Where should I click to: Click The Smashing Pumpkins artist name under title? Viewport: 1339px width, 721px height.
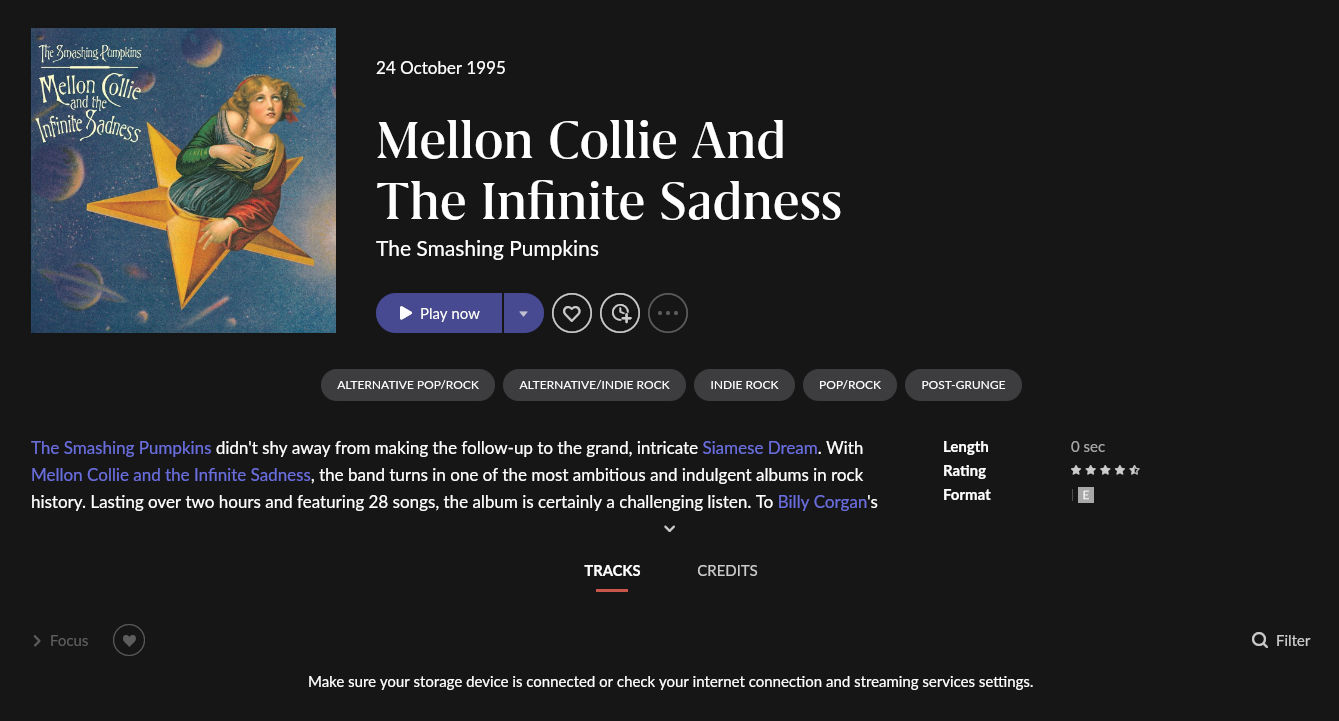[x=487, y=248]
